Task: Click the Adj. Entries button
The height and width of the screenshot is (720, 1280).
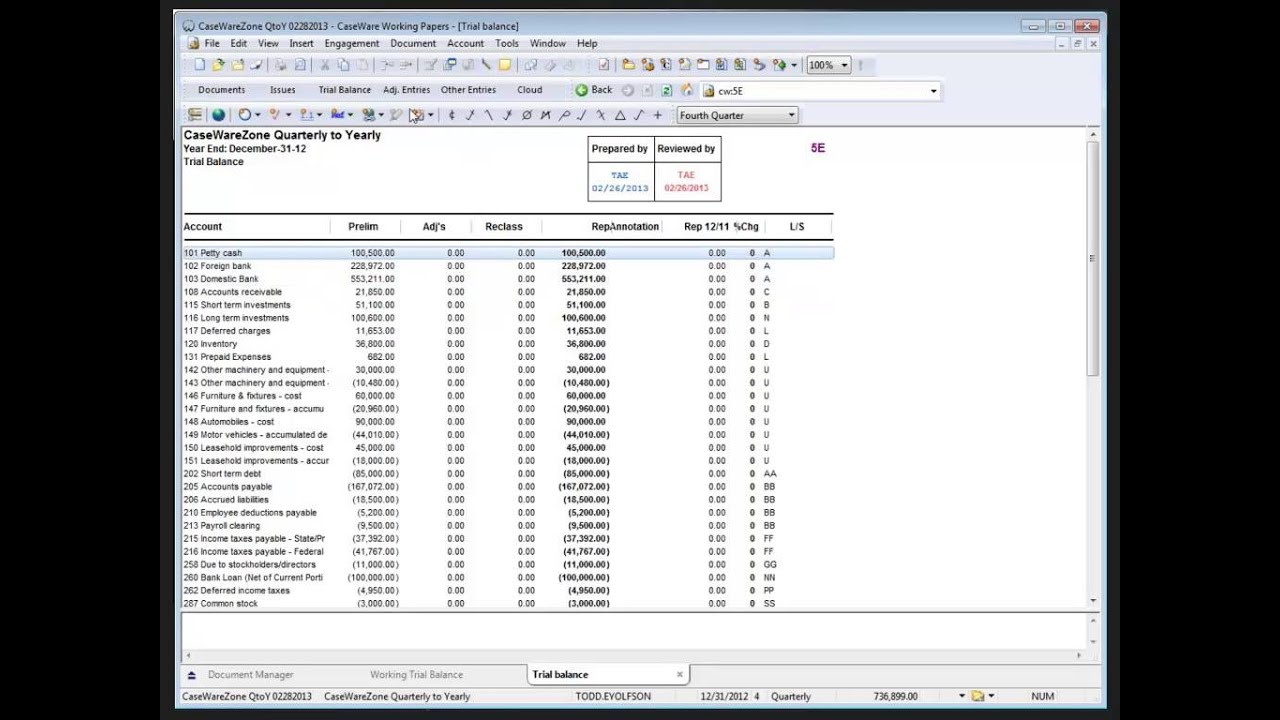Action: pyautogui.click(x=406, y=90)
